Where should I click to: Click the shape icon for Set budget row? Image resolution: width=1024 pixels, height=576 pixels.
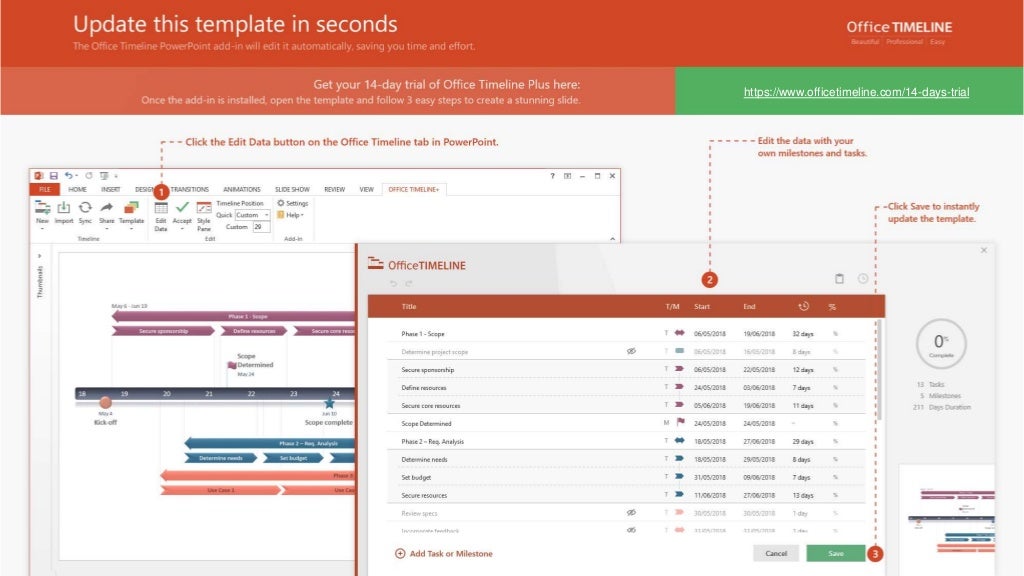click(679, 477)
